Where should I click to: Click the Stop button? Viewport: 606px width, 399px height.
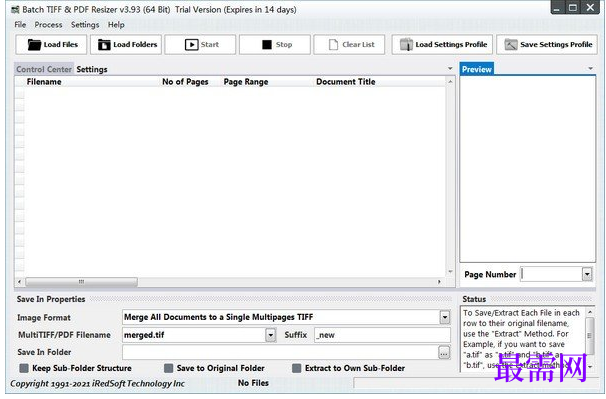coord(275,44)
